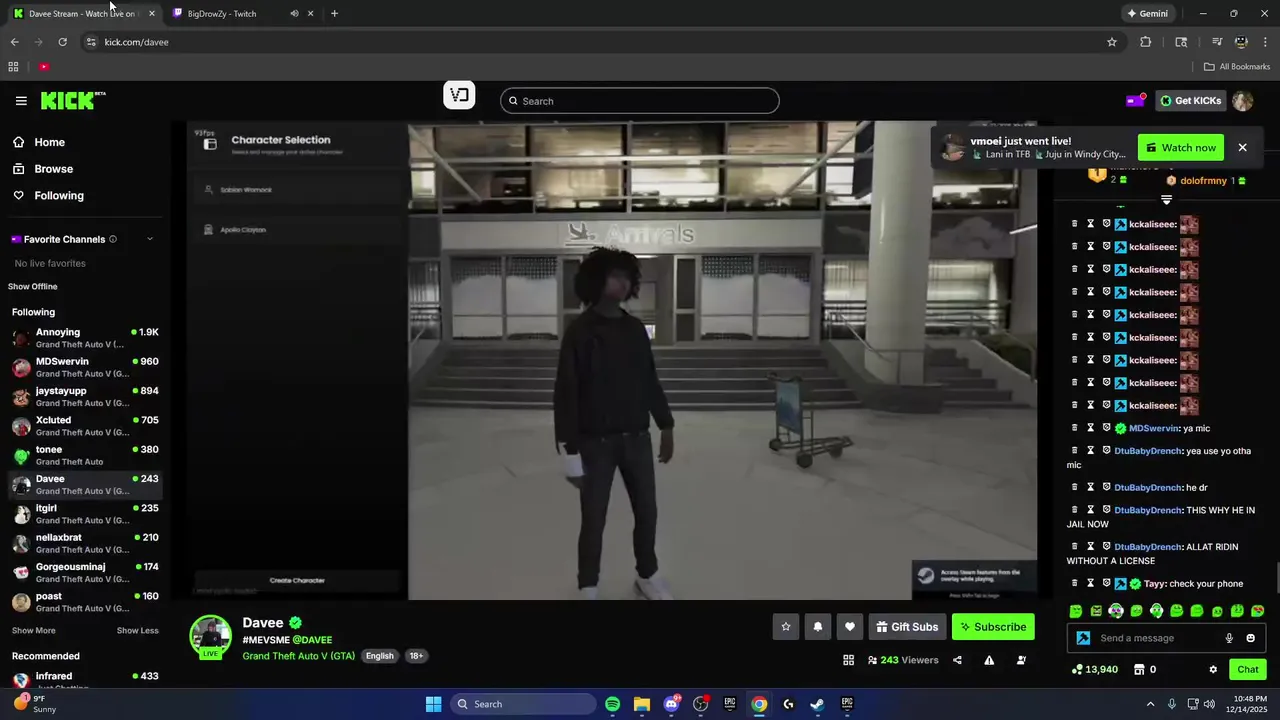Bookmark this page with star icon
The width and height of the screenshot is (1280, 720).
pos(1111,42)
